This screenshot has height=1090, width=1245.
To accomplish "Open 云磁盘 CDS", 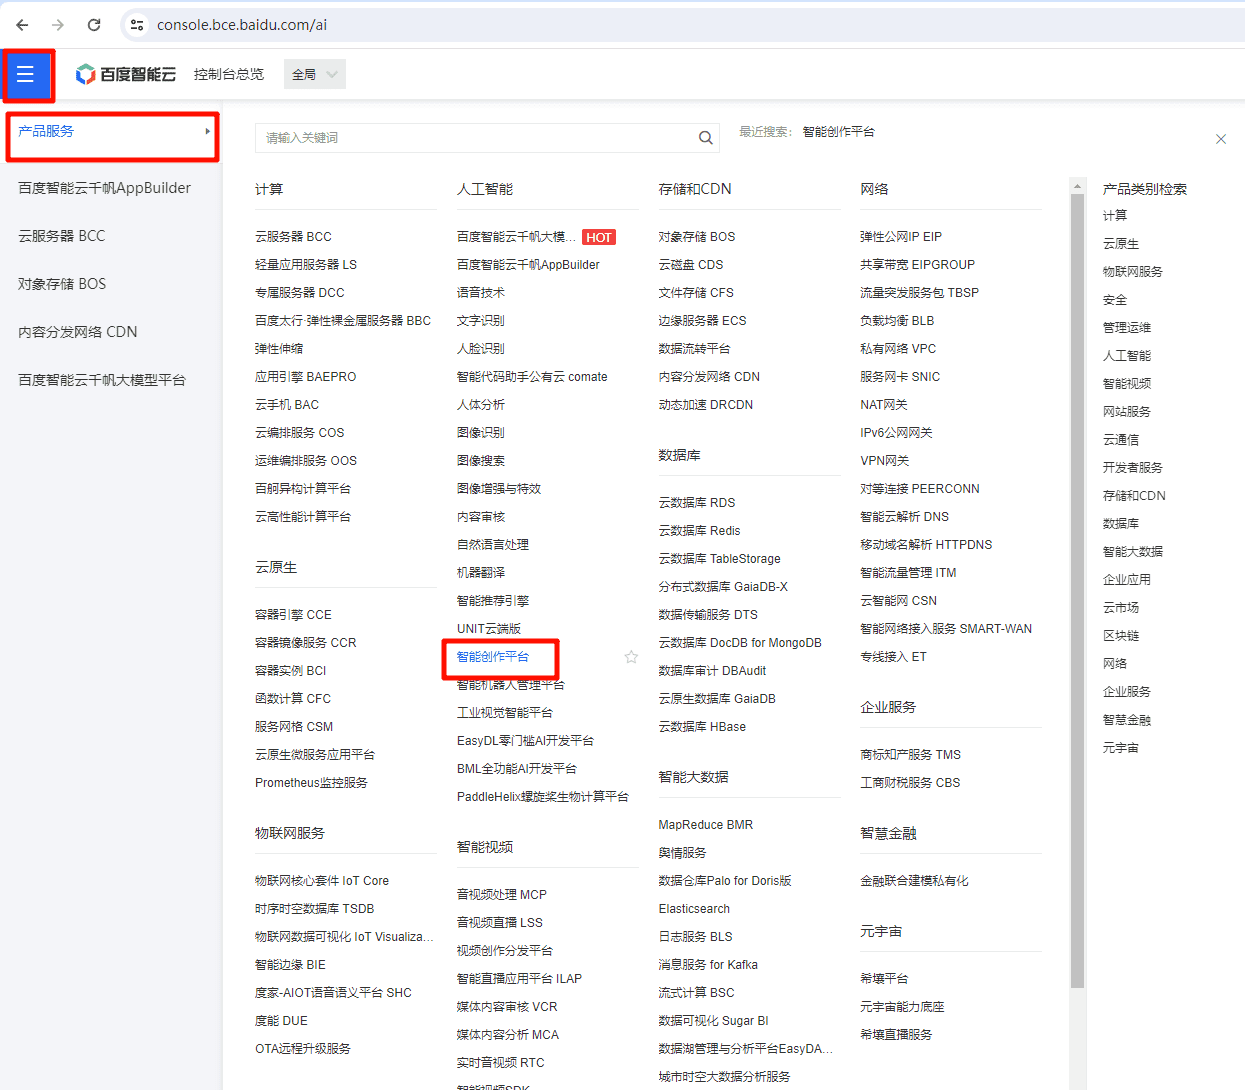I will point(691,265).
